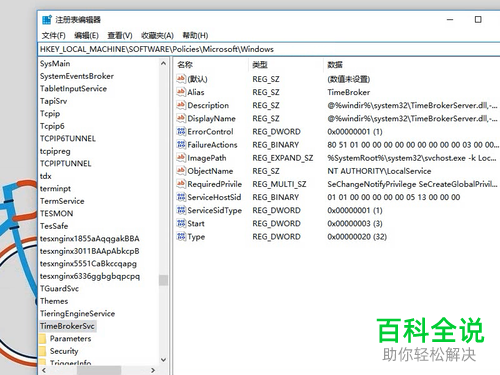500x375 pixels.
Task: Select the tesxnginx6336ggbgbqpcpq key
Action: (90, 276)
